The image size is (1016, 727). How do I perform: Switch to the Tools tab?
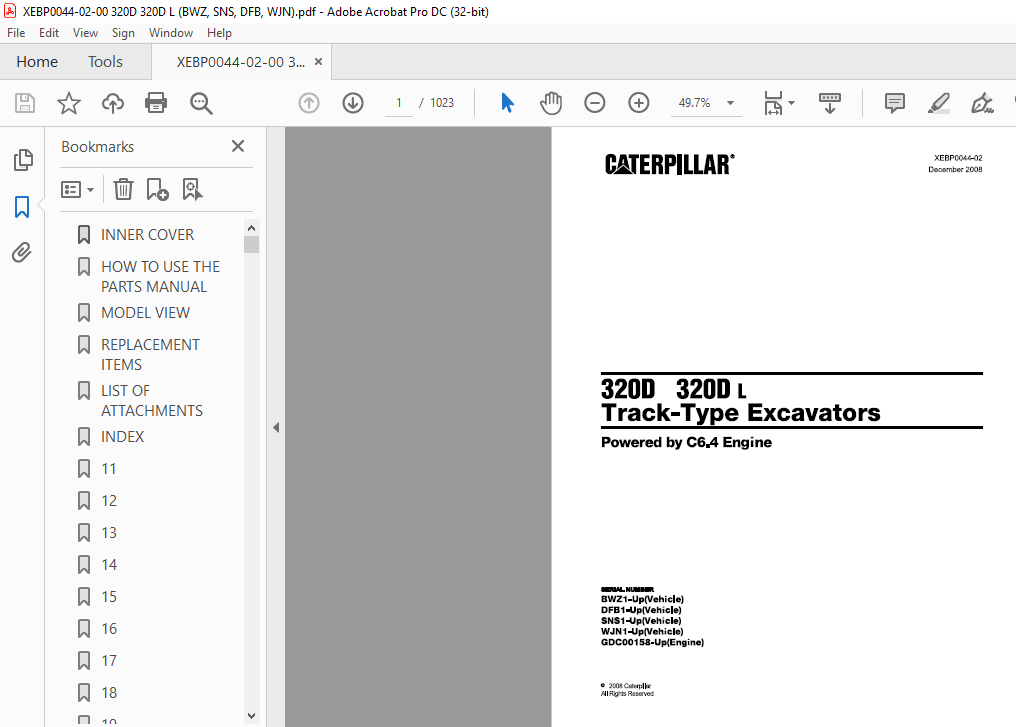coord(105,62)
